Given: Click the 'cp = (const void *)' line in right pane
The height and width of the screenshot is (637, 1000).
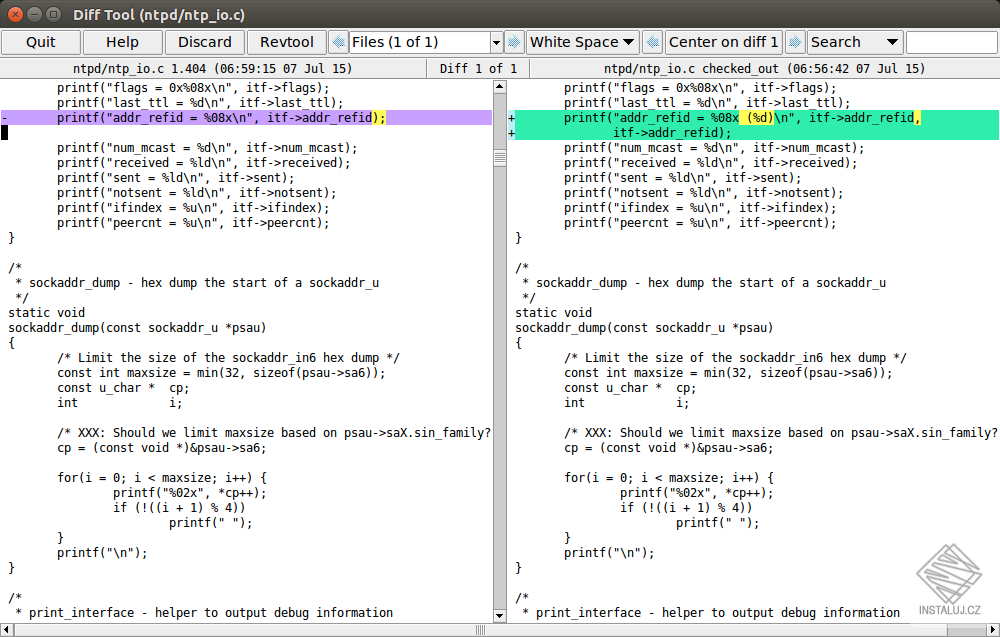Looking at the screenshot, I should tap(668, 448).
